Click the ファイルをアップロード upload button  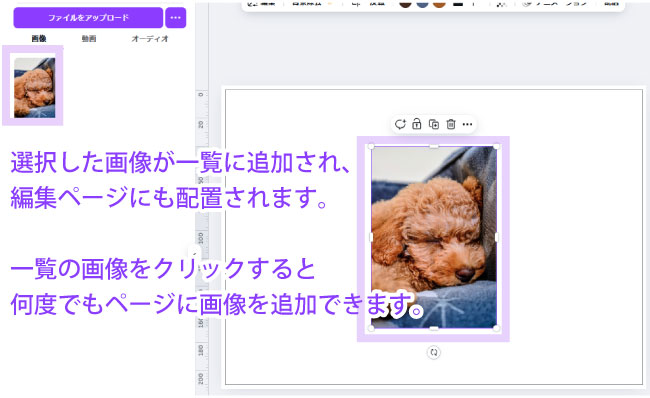coord(88,18)
